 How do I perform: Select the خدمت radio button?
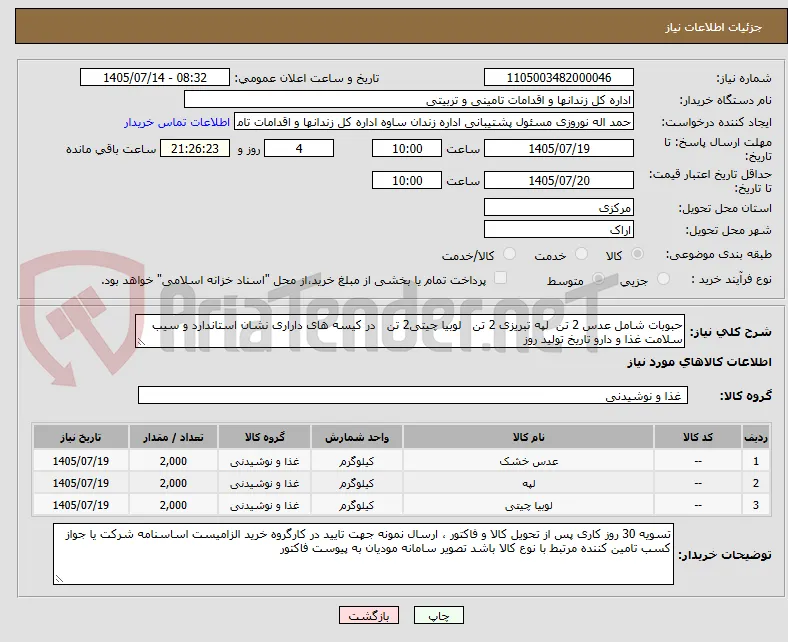(581, 254)
